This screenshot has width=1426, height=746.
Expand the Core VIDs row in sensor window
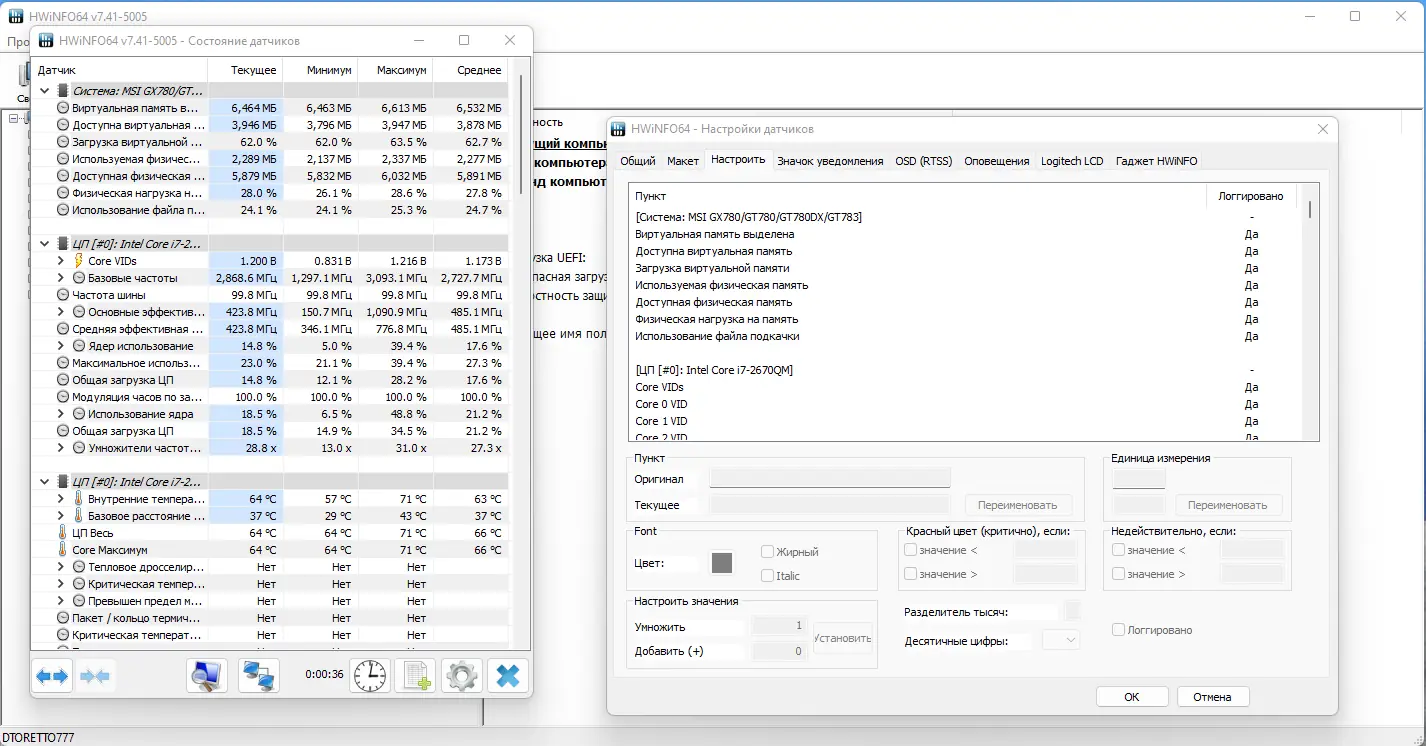[60, 261]
